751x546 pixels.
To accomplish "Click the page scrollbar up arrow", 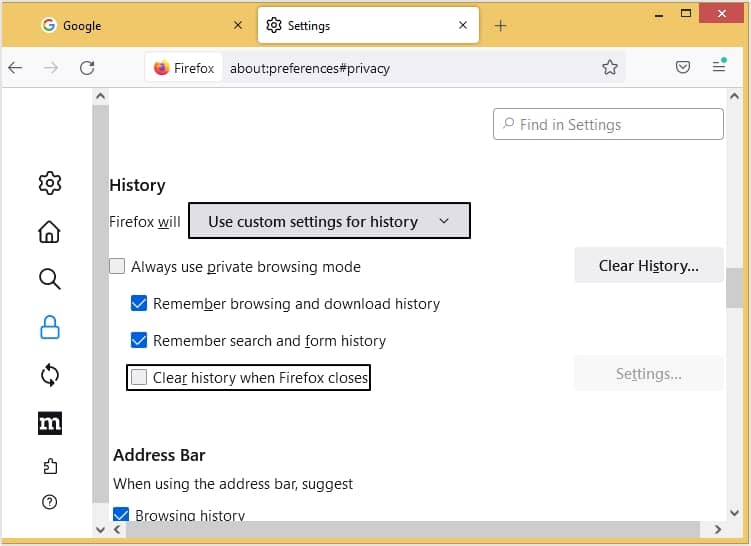I will [734, 96].
